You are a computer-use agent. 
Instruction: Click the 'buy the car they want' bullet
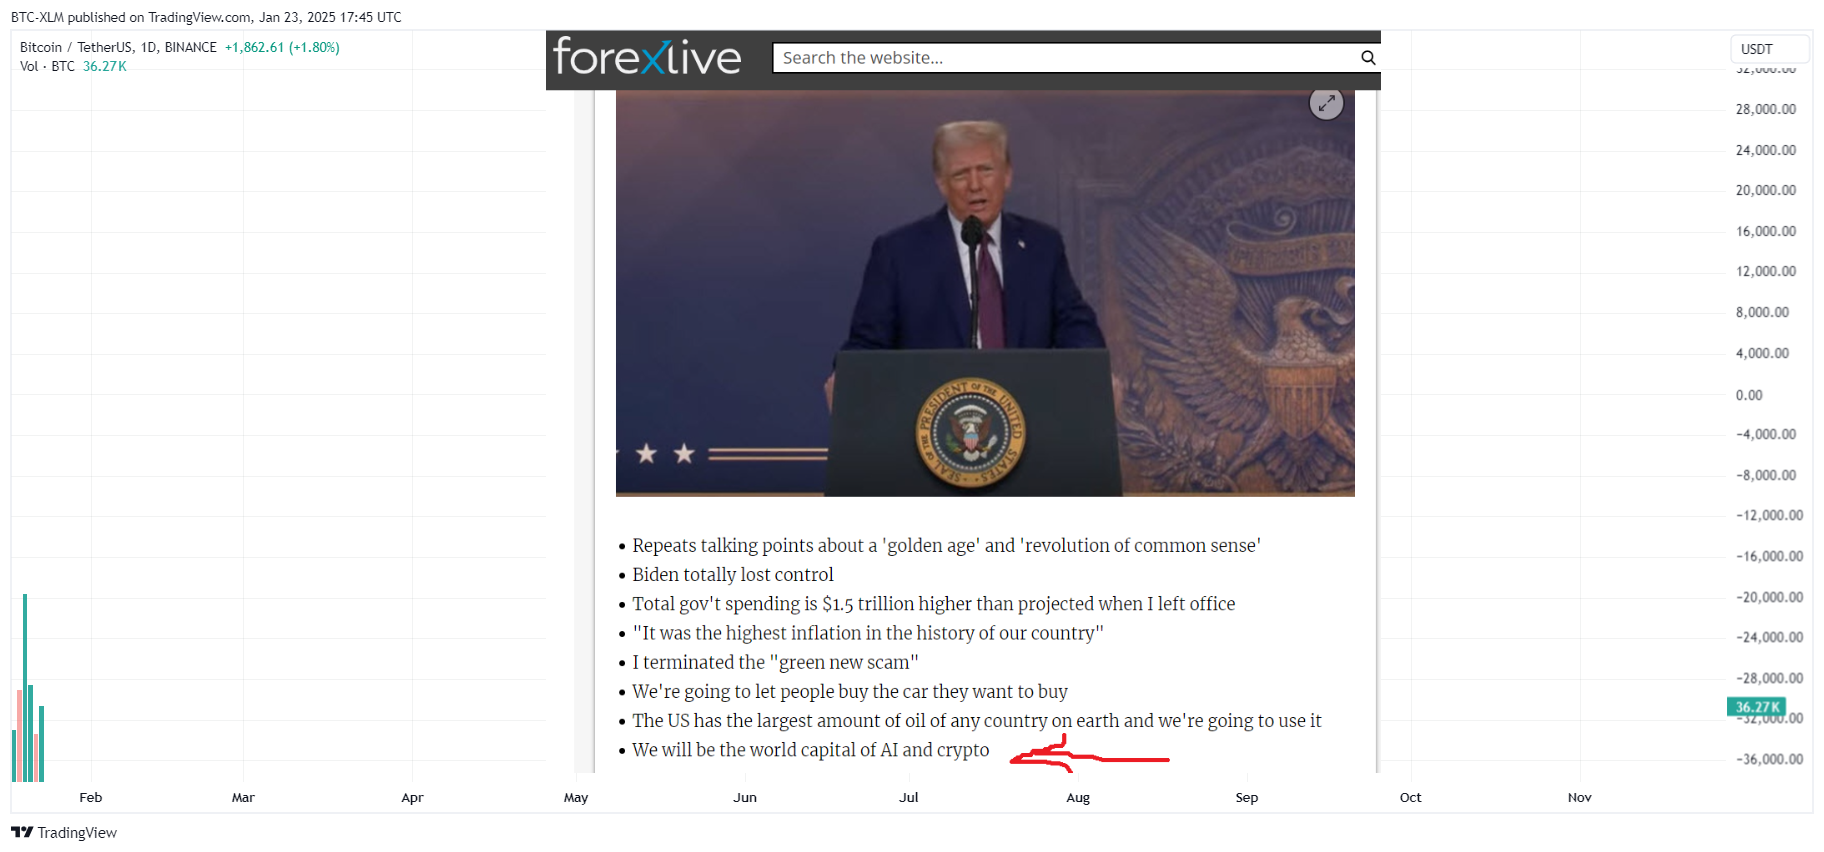click(849, 692)
